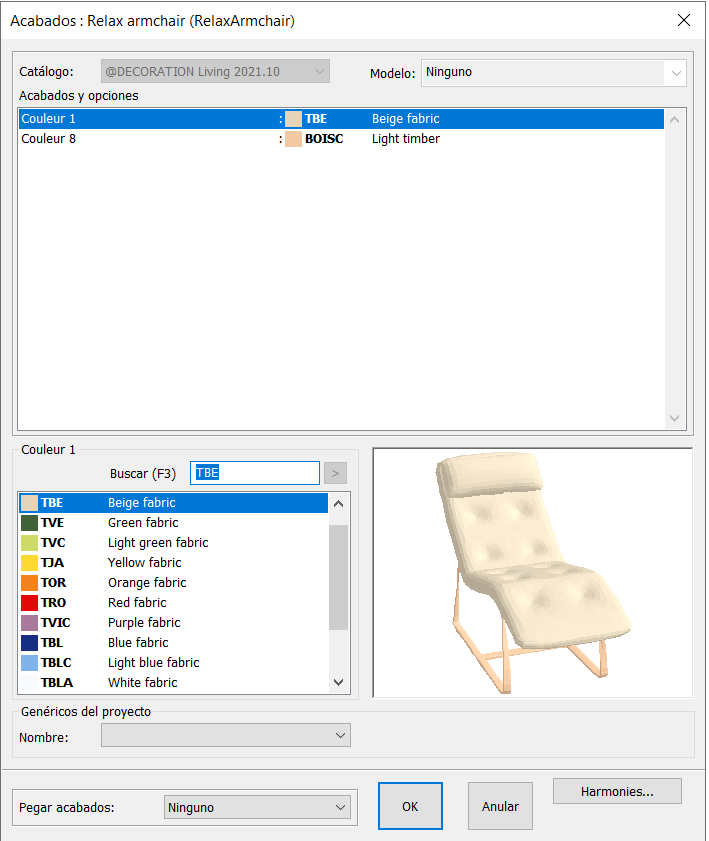Select the Light blue fabric TBLC swatch
Viewport: 709px width, 841px height.
(30, 663)
